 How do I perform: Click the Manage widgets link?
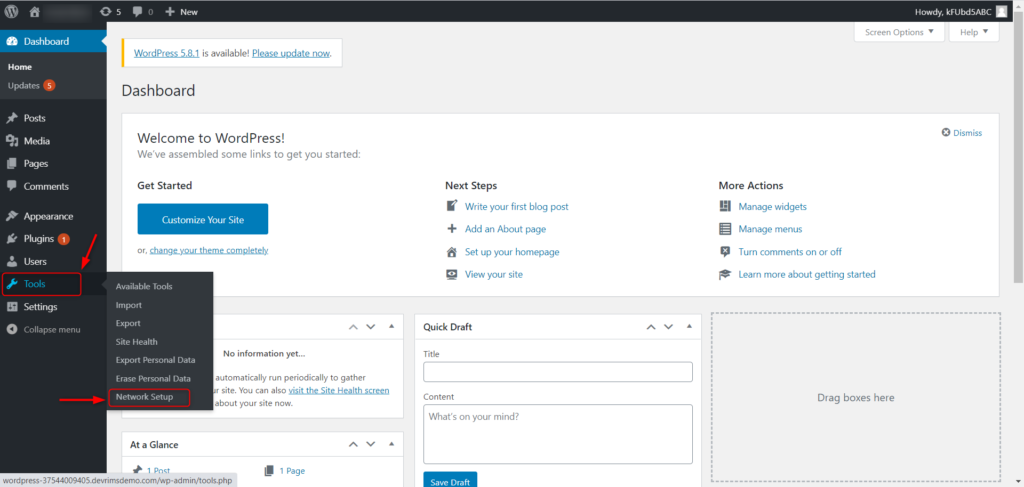pos(773,206)
